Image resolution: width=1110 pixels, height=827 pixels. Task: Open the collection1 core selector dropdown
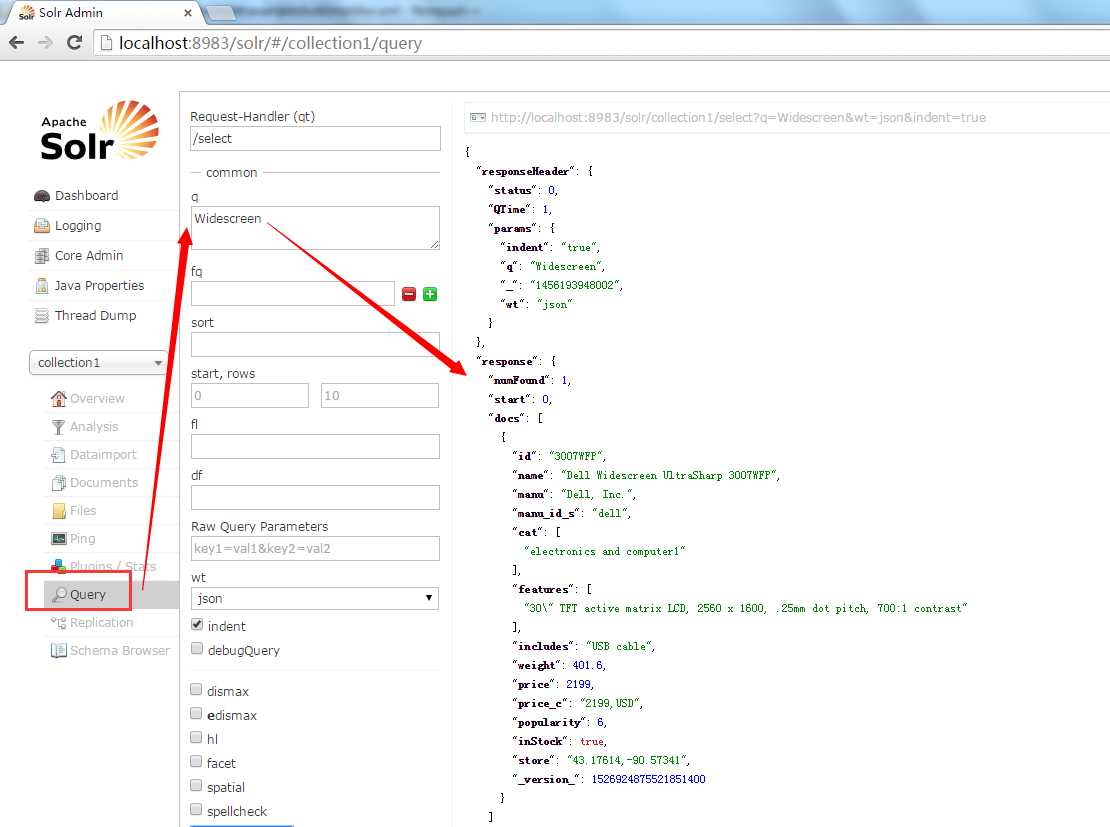coord(98,363)
